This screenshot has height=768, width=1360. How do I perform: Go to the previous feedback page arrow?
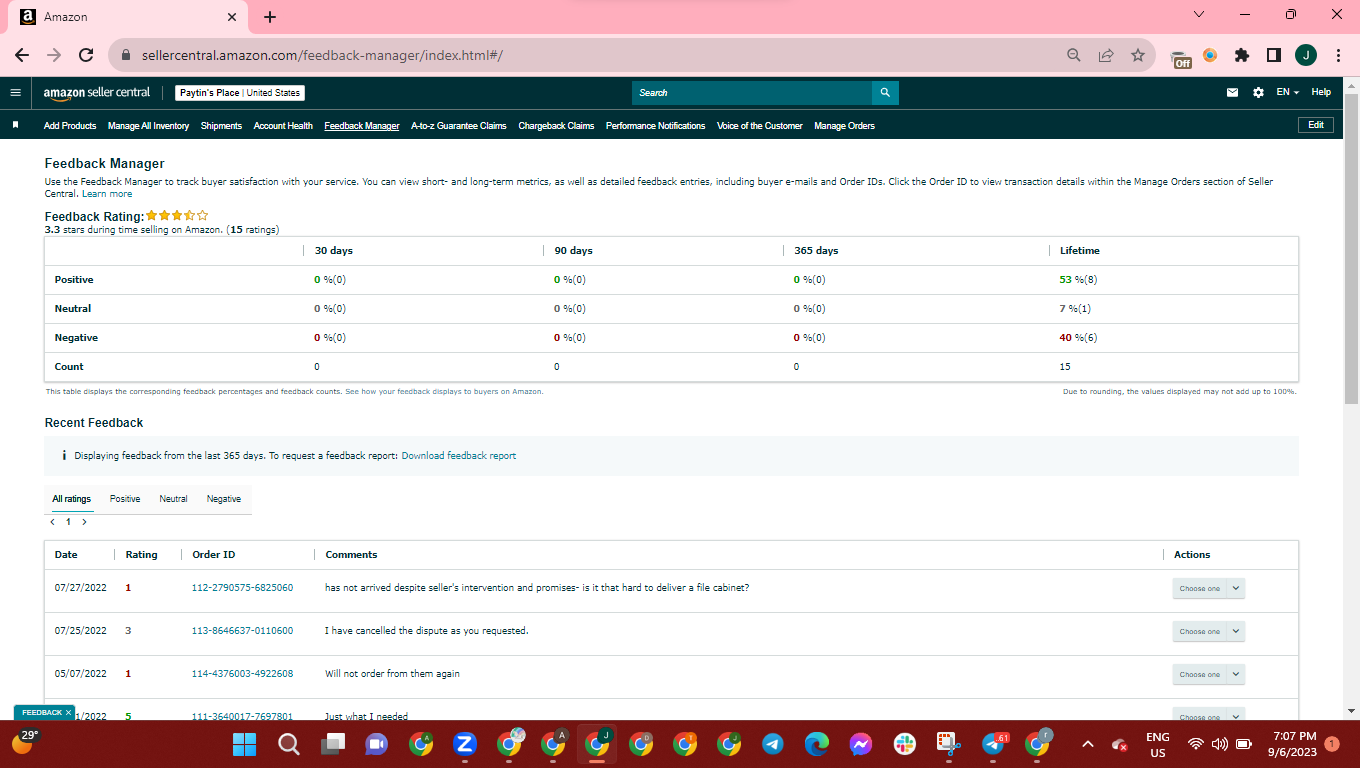[52, 522]
